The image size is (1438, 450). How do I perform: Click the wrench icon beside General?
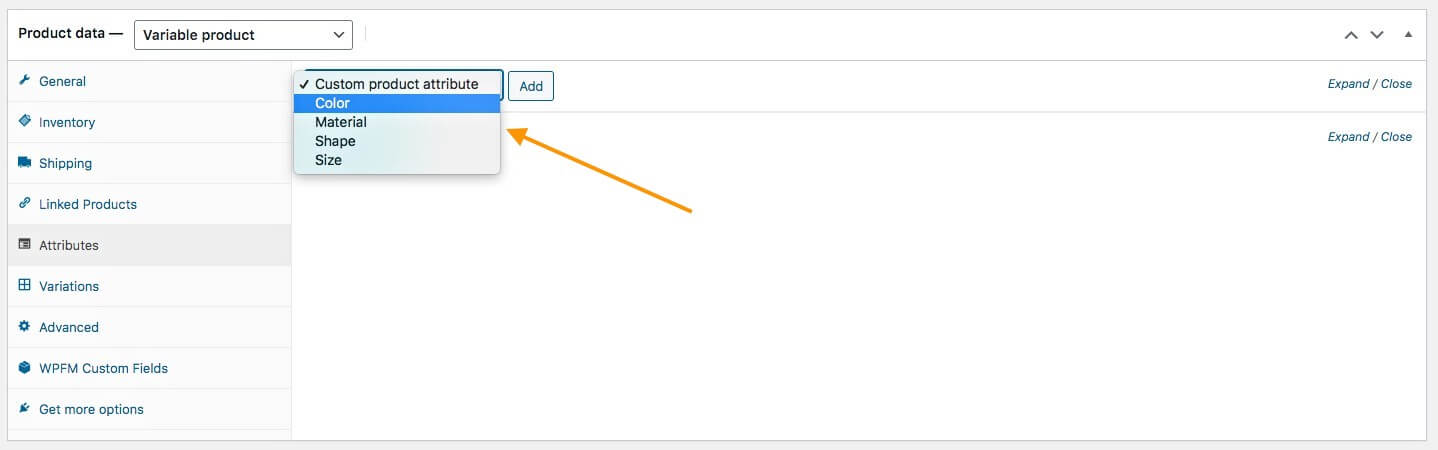pos(24,81)
